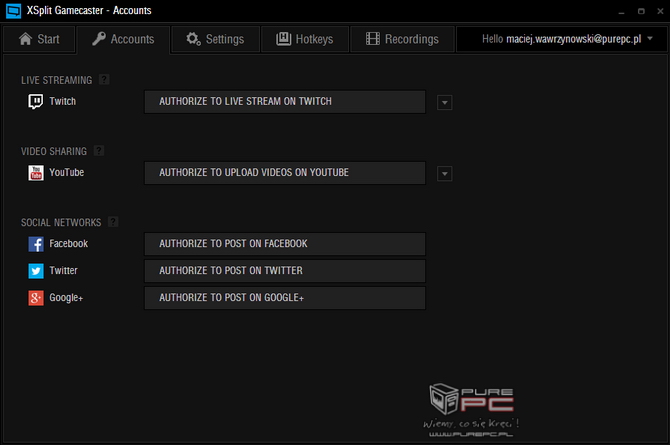Click the Google+ logo icon
The image size is (670, 445).
coord(36,298)
